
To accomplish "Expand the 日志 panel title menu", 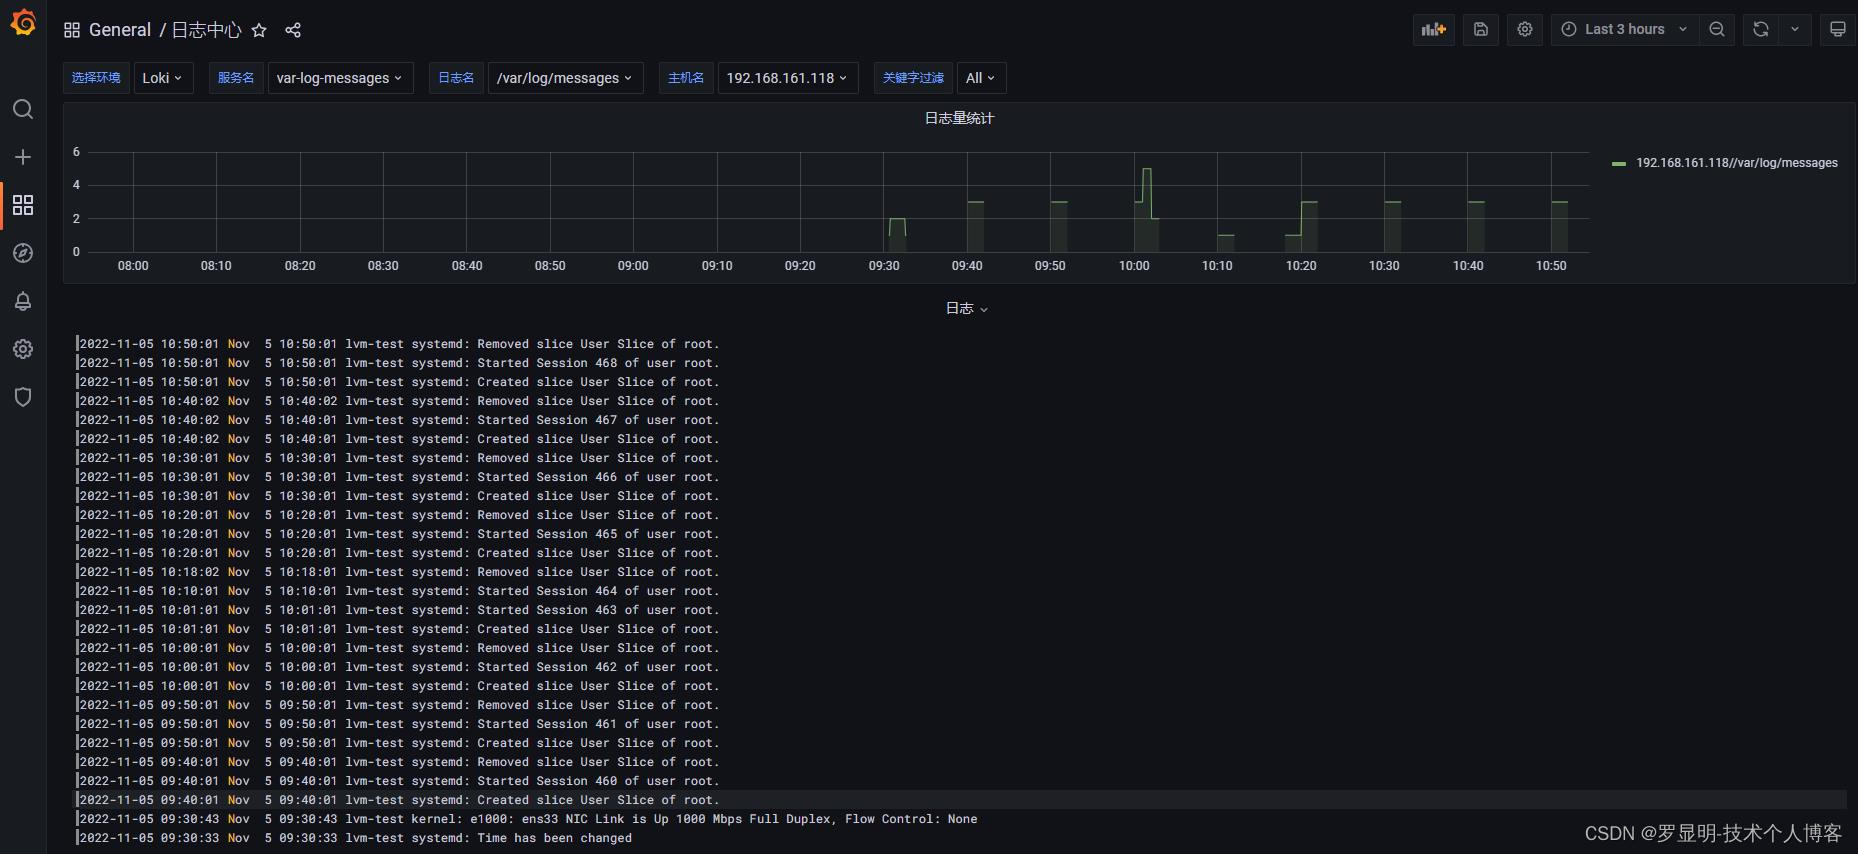I will click(967, 308).
